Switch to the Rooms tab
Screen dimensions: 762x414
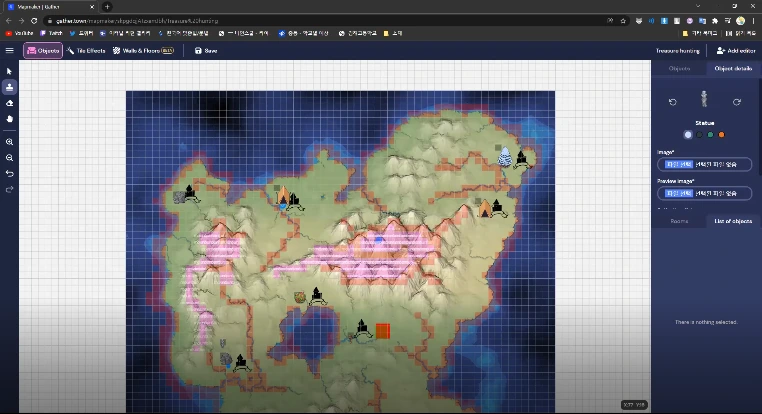click(679, 221)
